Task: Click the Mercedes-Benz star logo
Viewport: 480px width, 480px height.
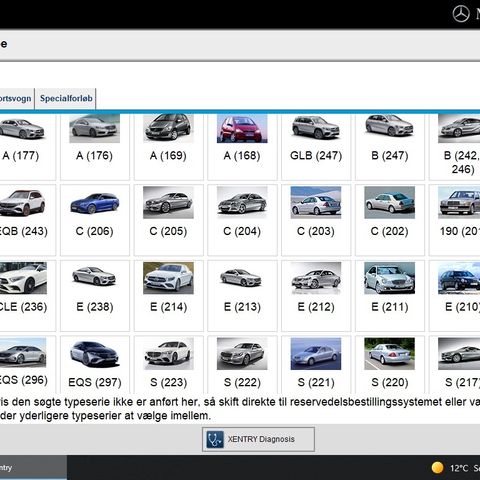Action: point(461,14)
